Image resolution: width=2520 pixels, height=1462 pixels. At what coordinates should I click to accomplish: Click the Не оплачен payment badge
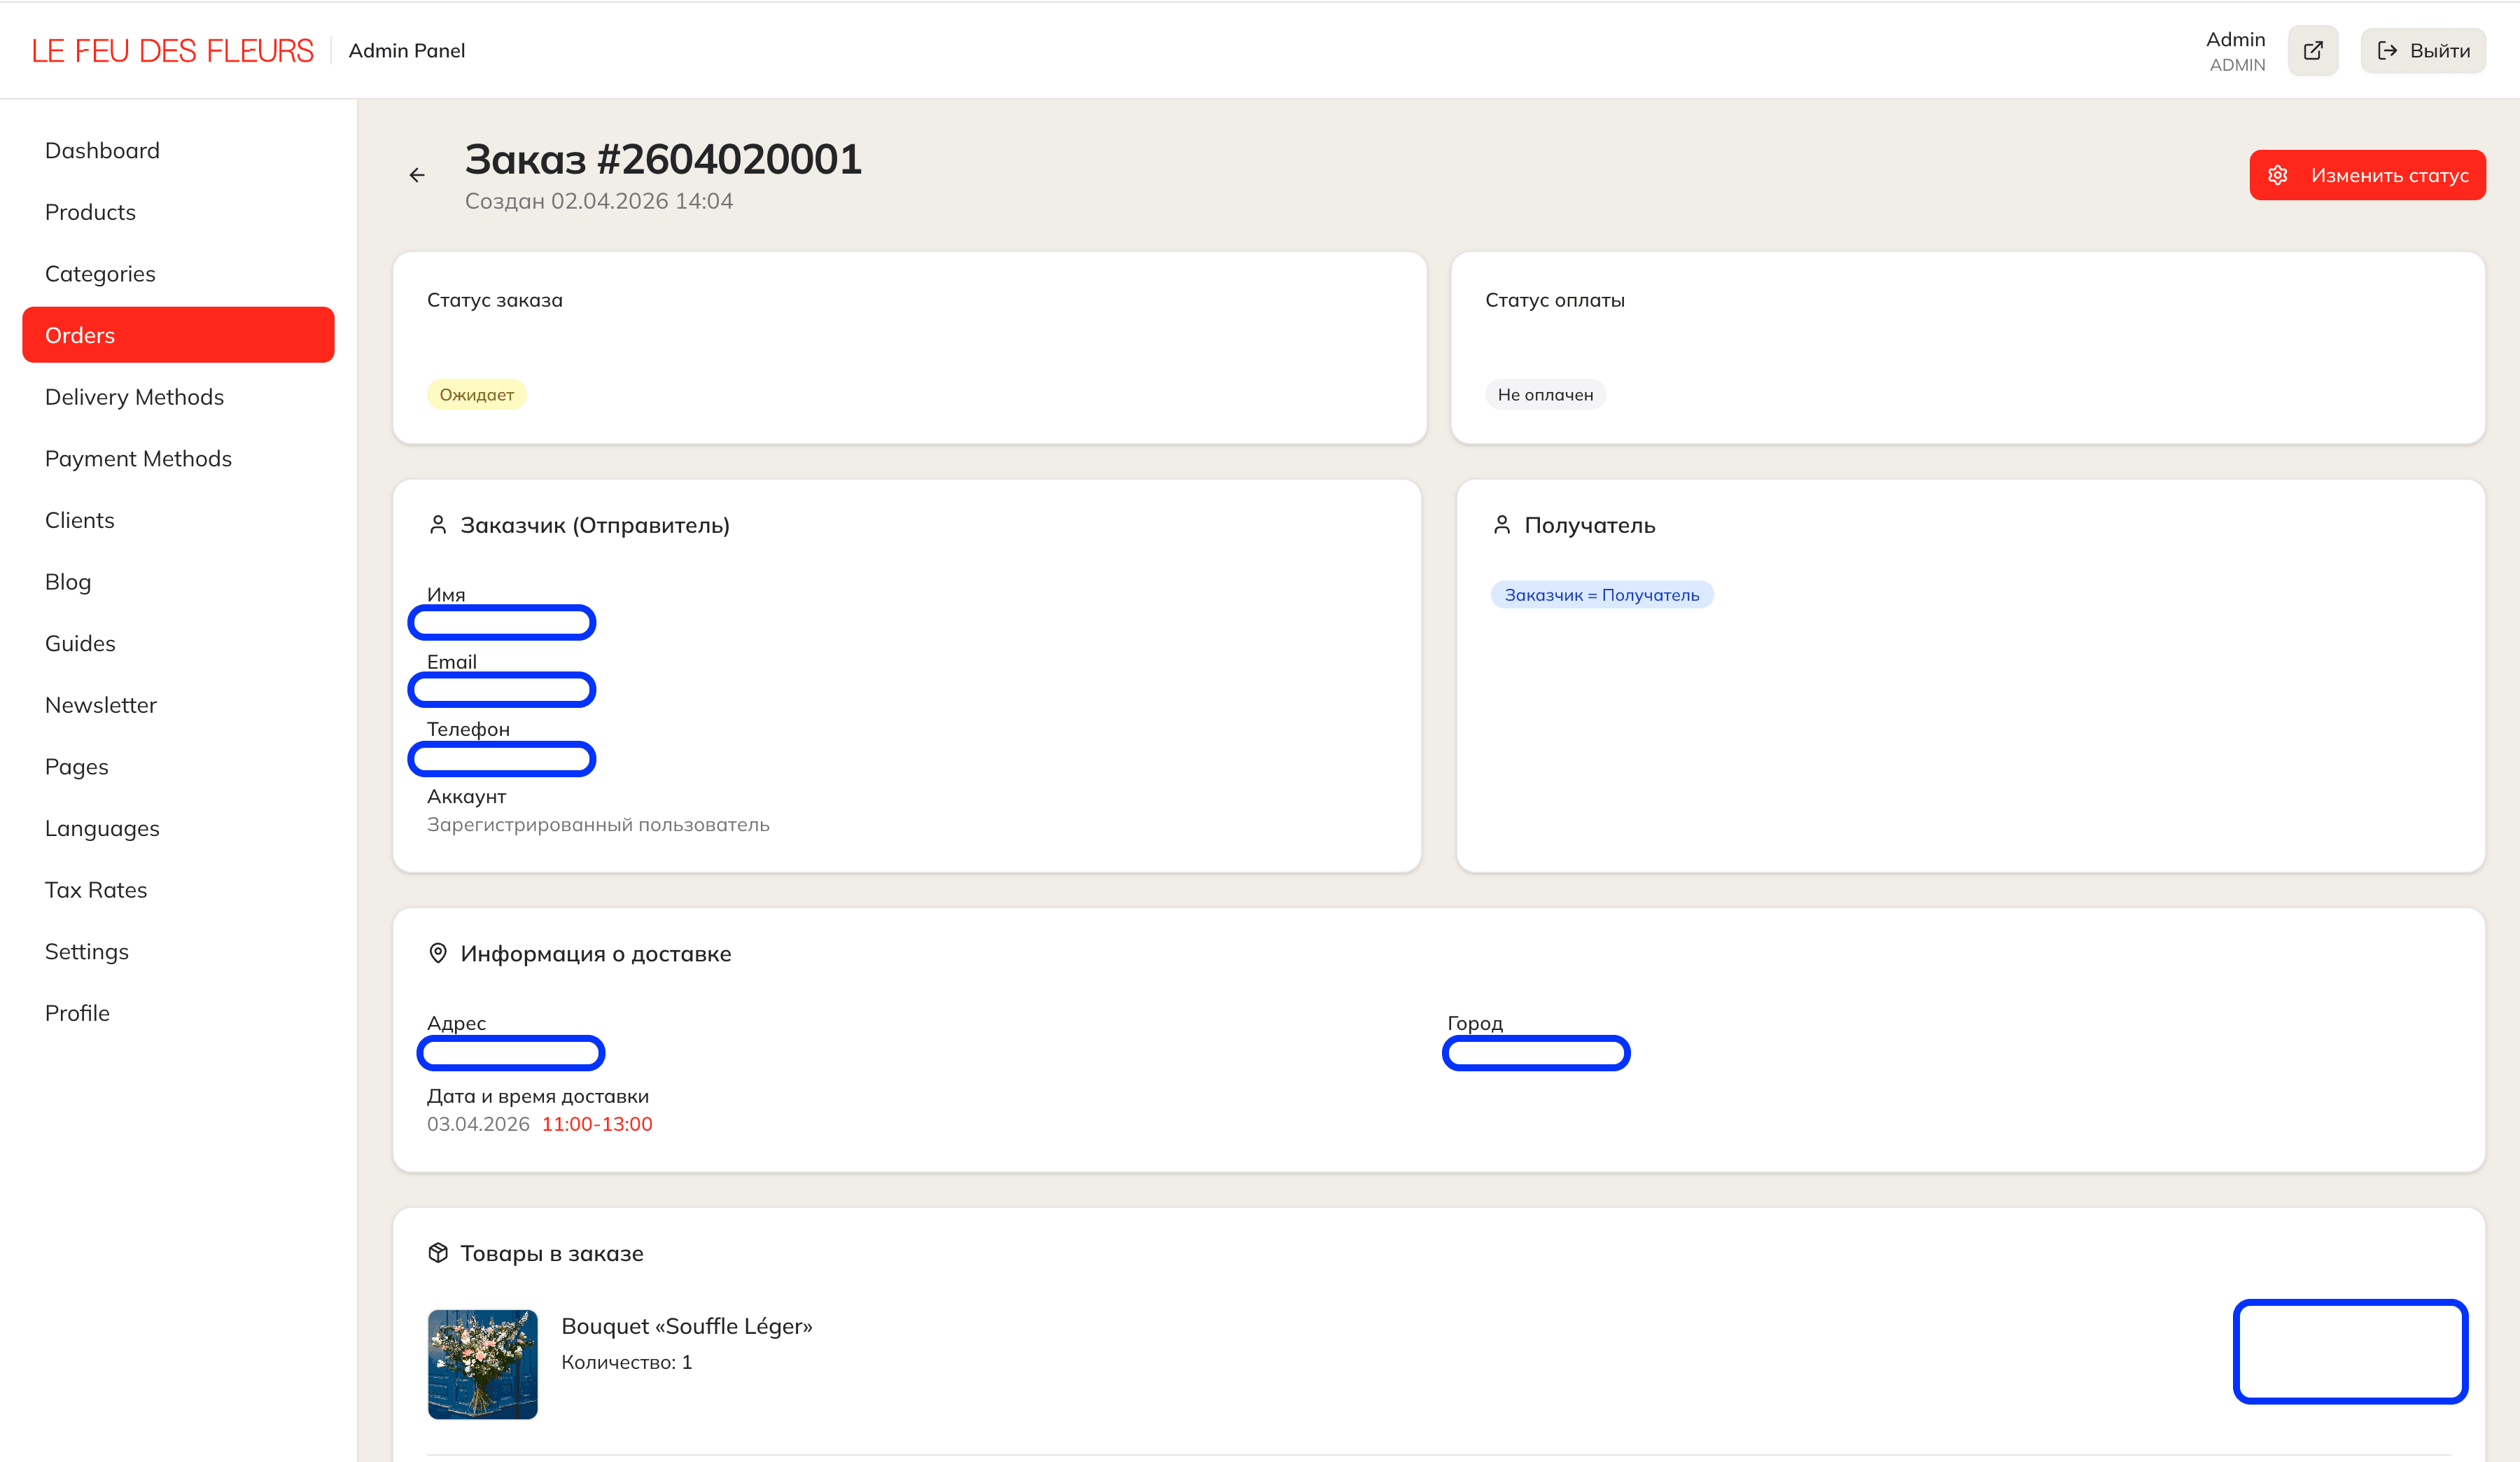coord(1545,395)
